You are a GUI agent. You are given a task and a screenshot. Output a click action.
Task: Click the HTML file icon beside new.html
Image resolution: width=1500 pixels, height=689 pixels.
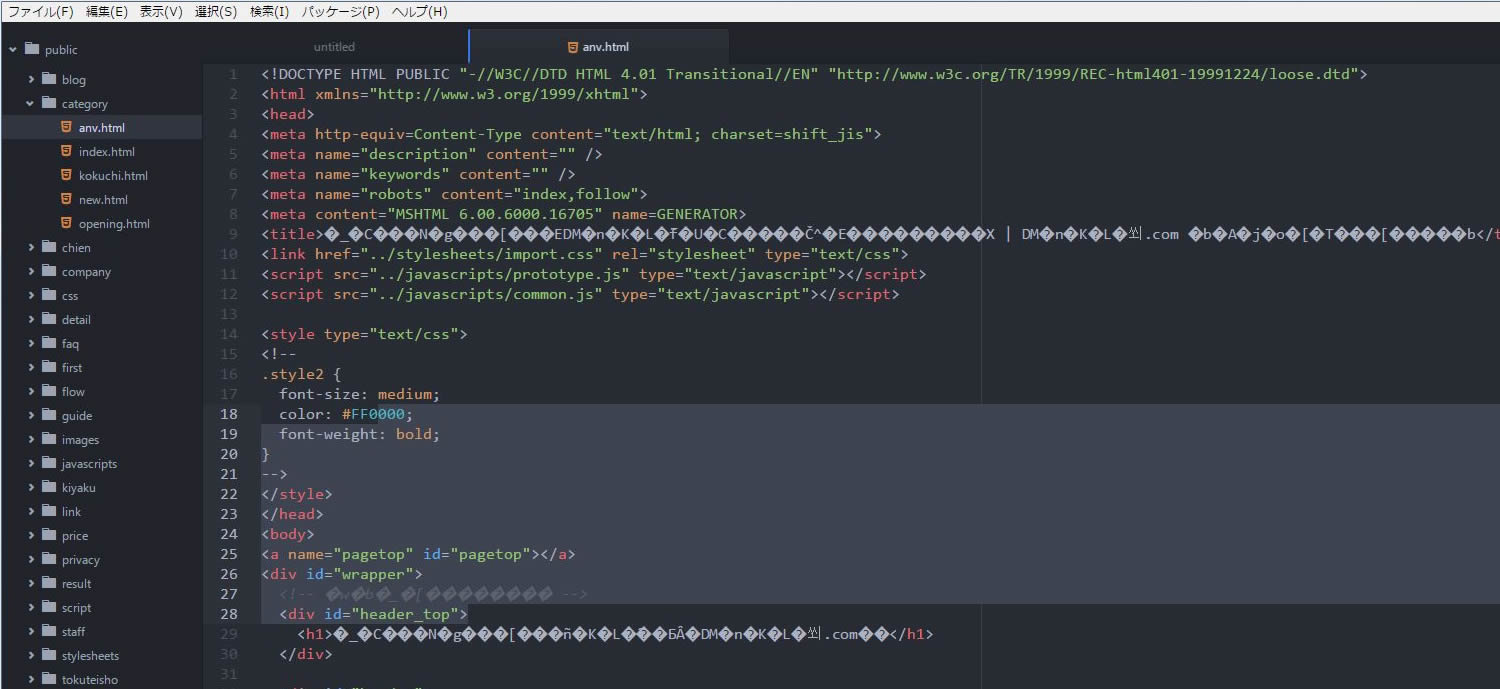coord(66,200)
